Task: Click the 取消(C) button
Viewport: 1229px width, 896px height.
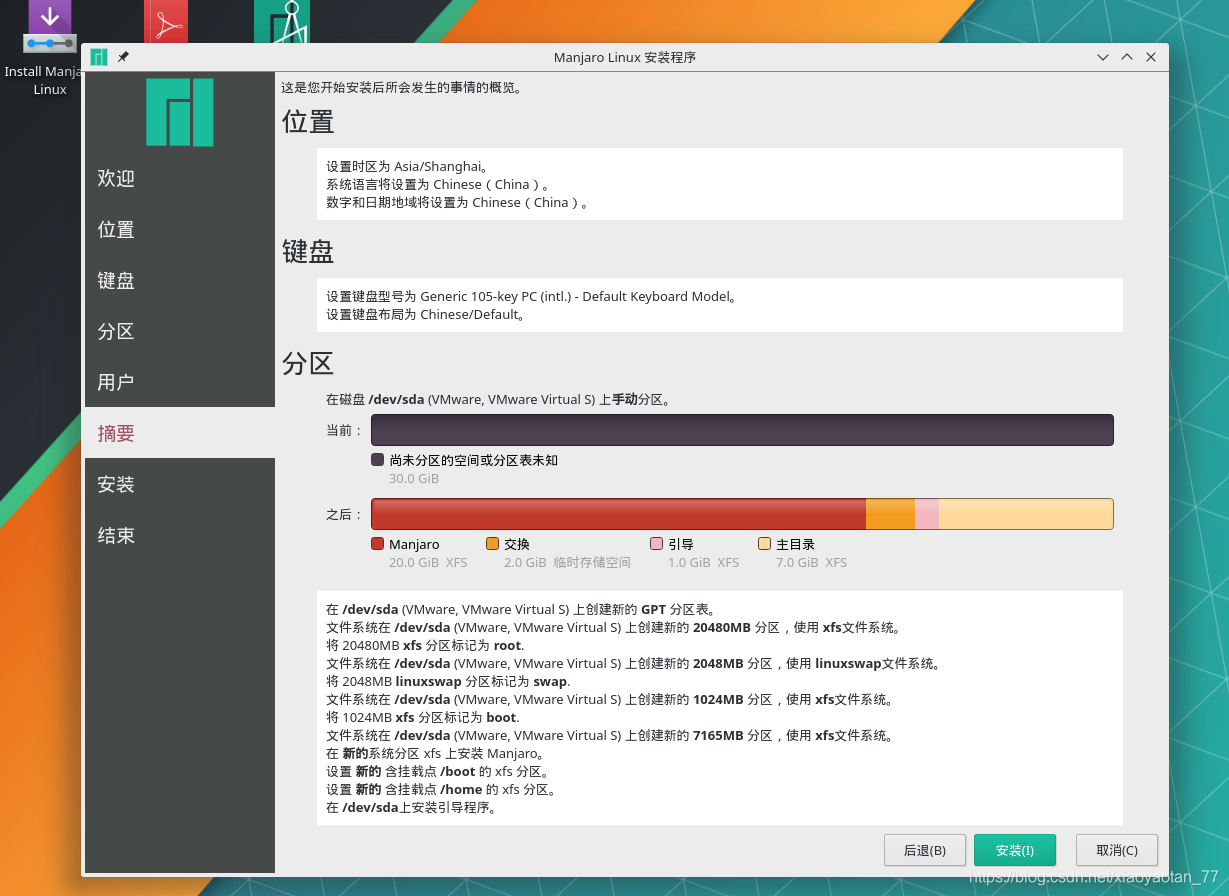Action: [1117, 850]
